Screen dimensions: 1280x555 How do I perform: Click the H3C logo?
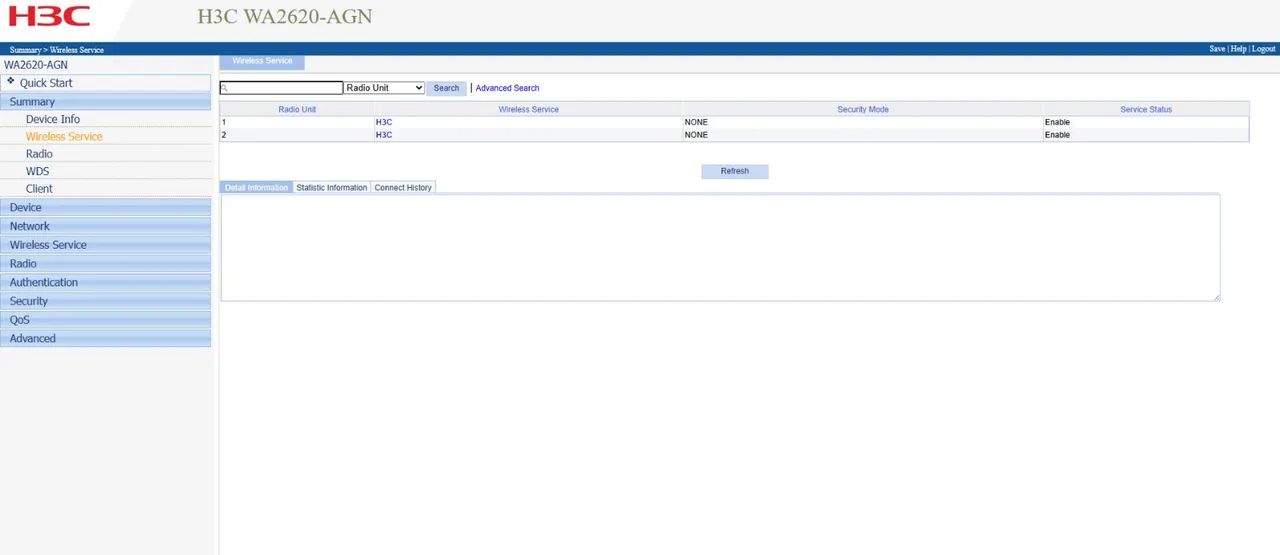49,16
